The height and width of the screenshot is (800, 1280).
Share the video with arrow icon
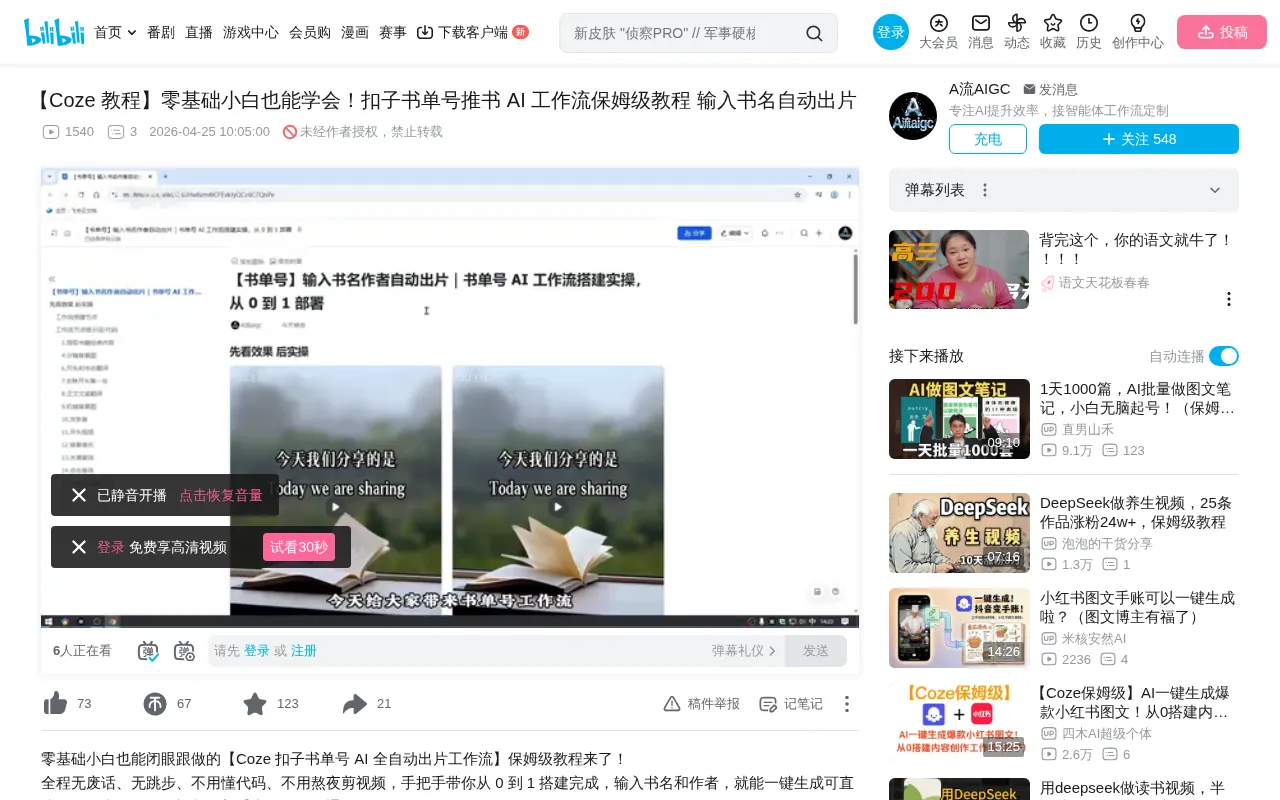tap(355, 704)
